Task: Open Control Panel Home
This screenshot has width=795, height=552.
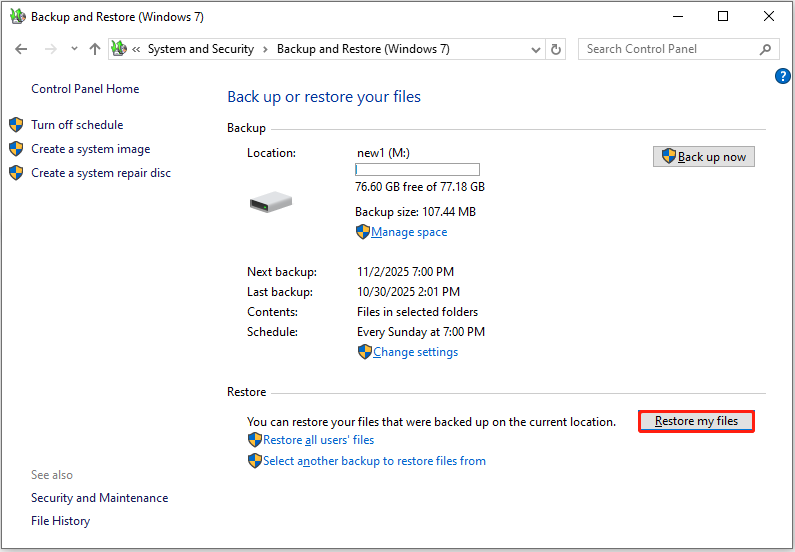Action: pyautogui.click(x=85, y=89)
